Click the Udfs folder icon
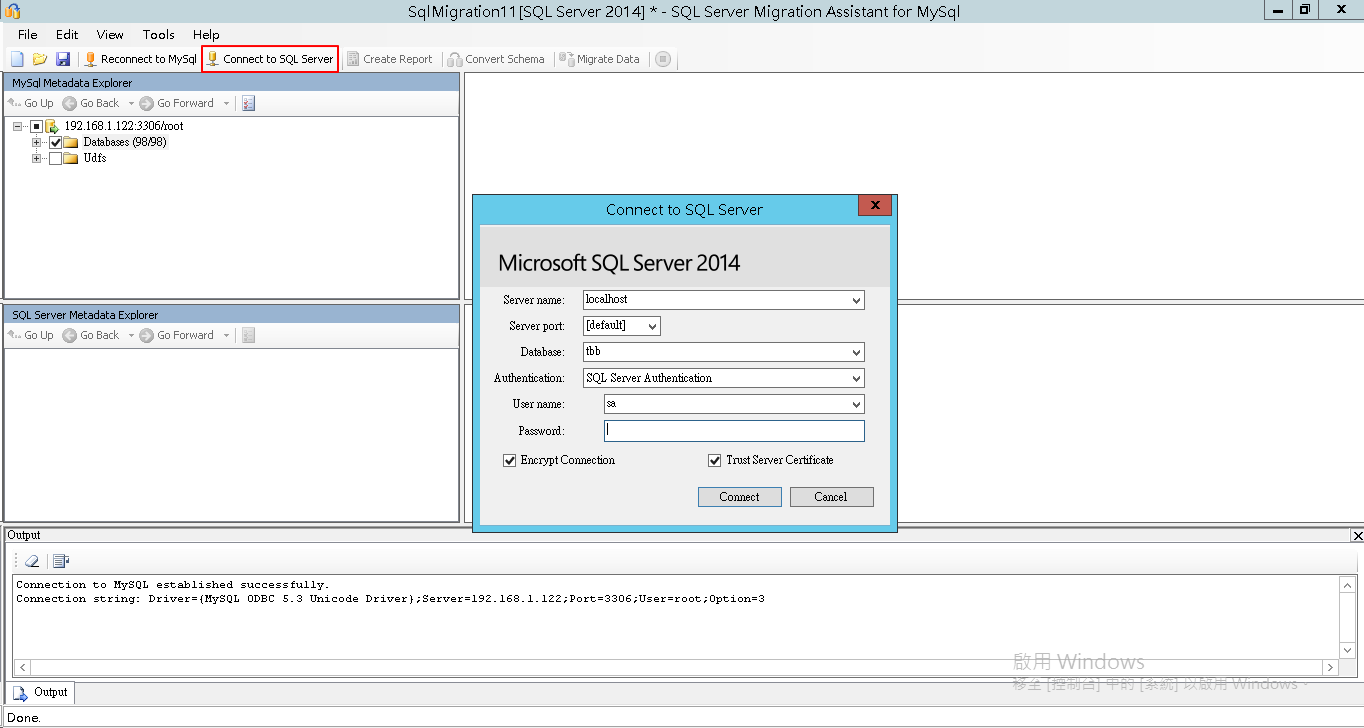The image size is (1364, 728). tap(71, 158)
